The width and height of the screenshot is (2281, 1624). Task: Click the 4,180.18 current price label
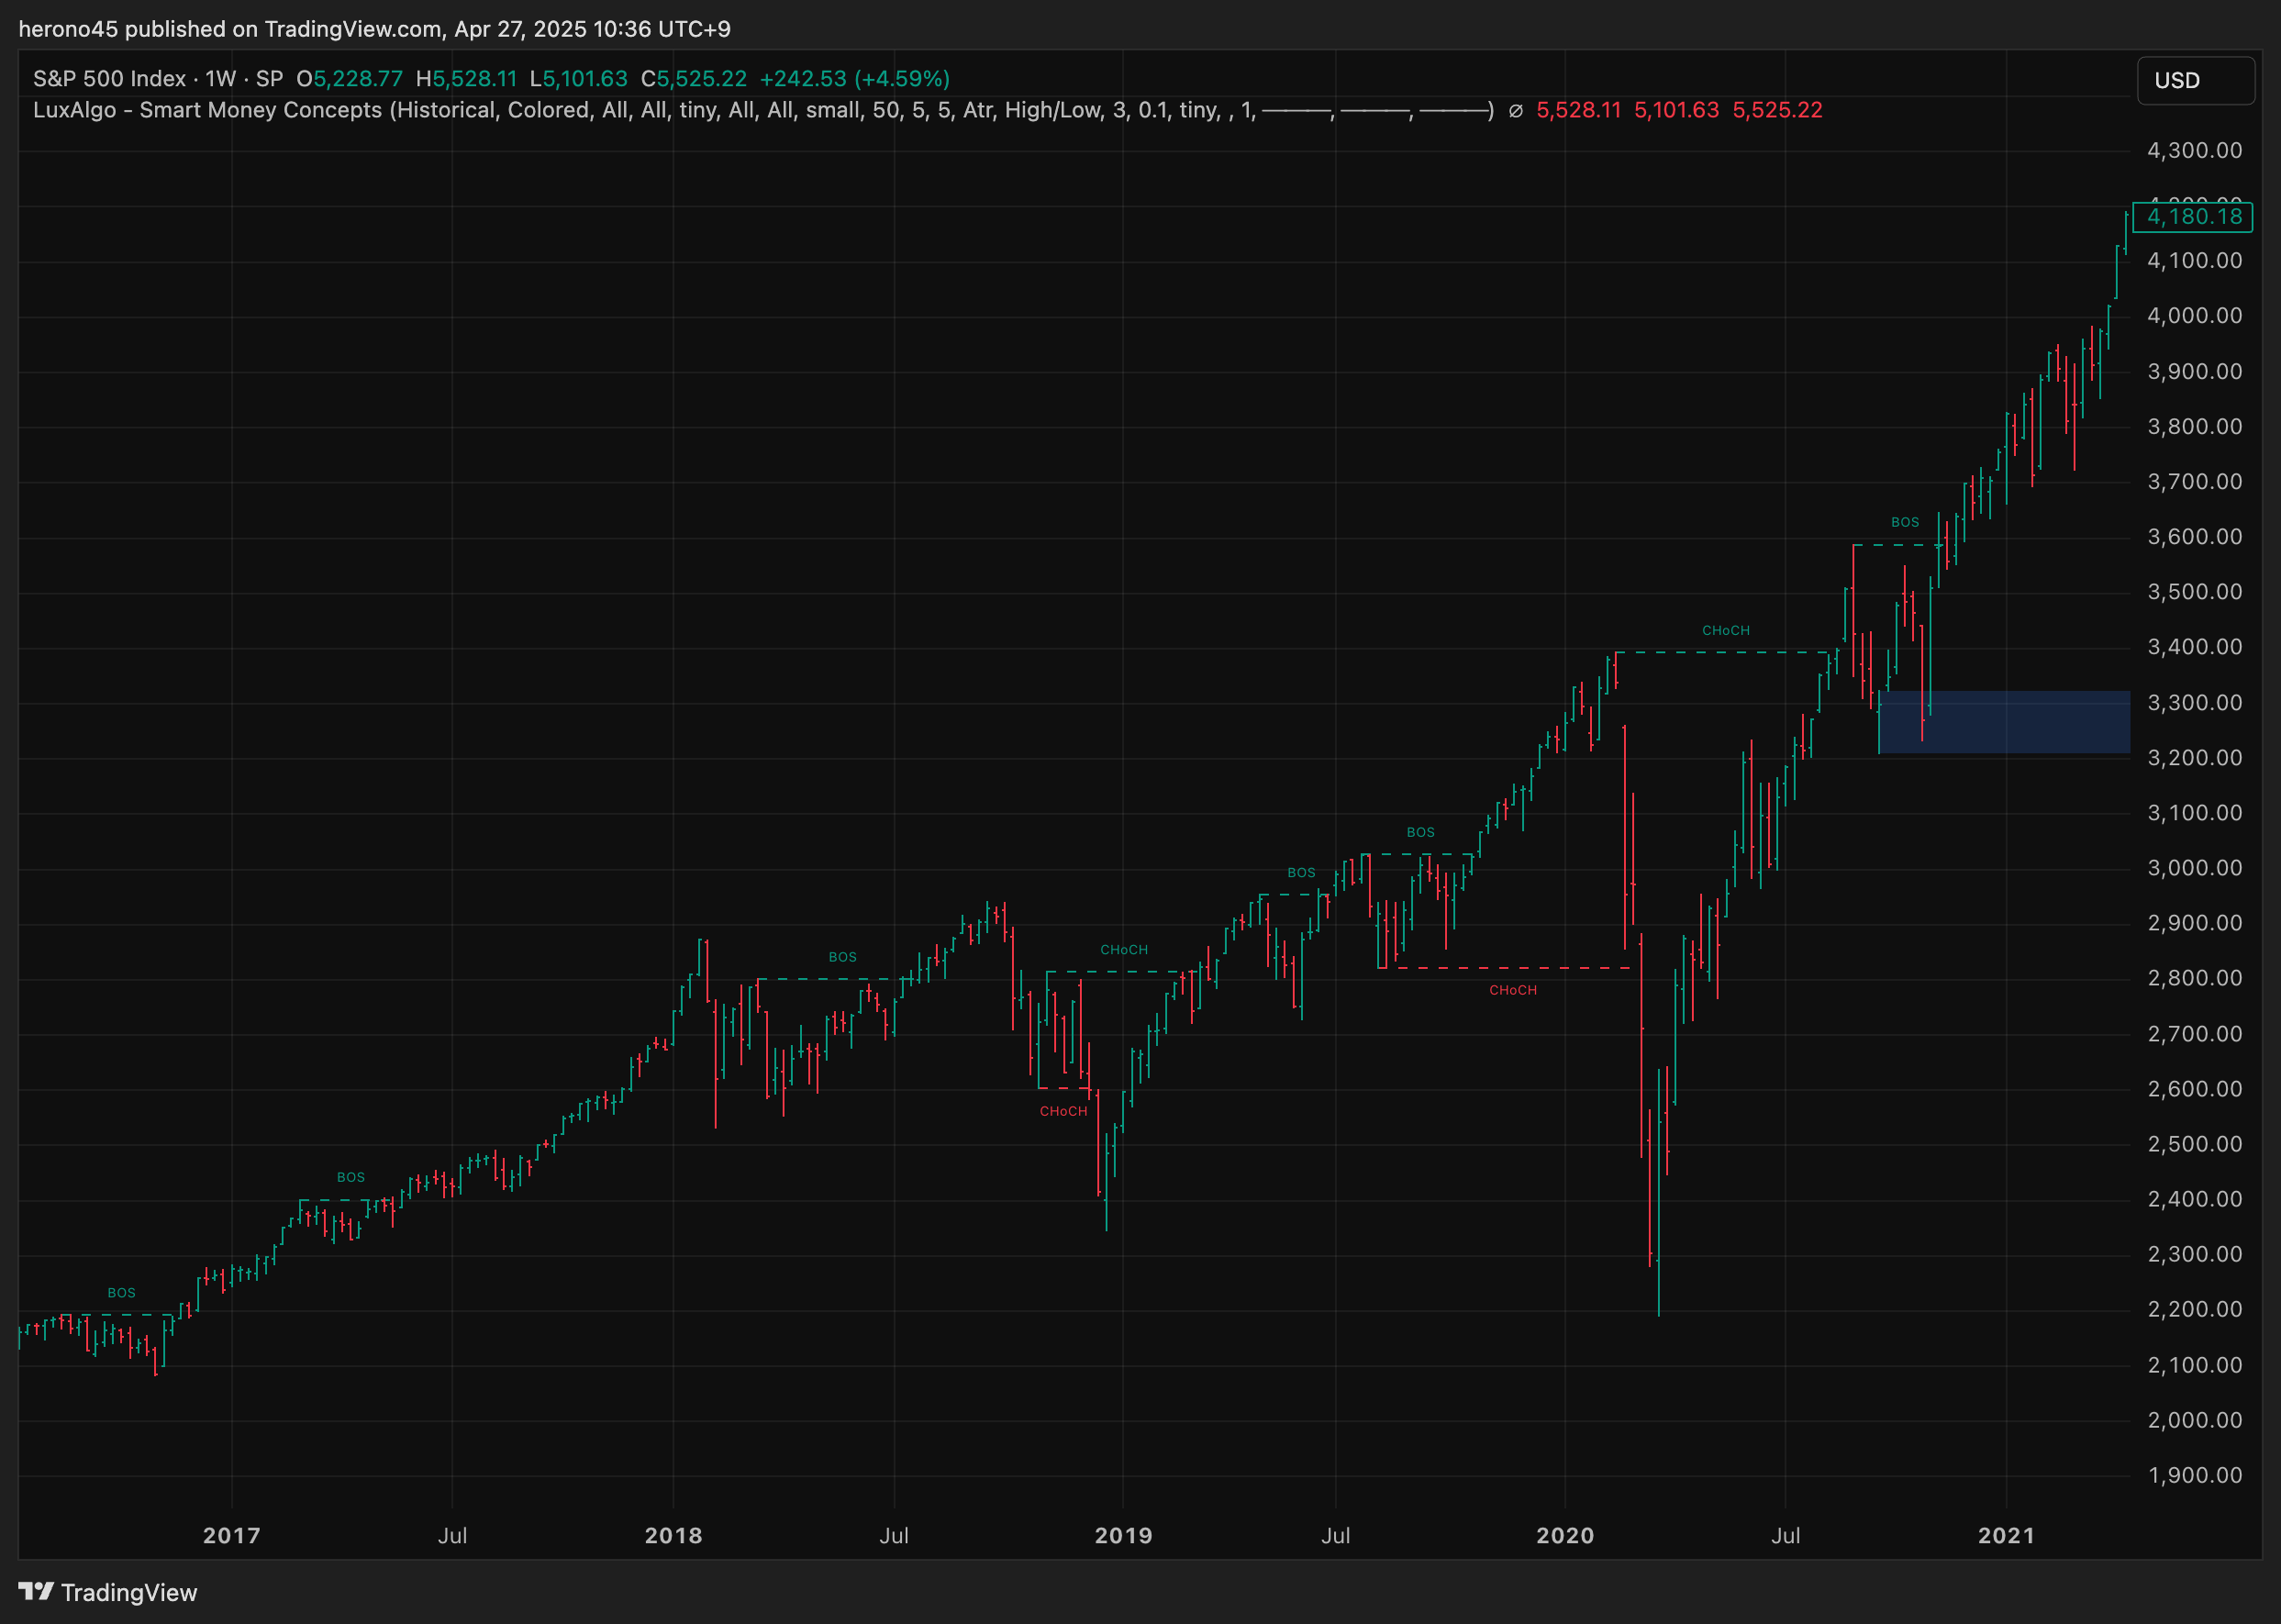[x=2193, y=216]
